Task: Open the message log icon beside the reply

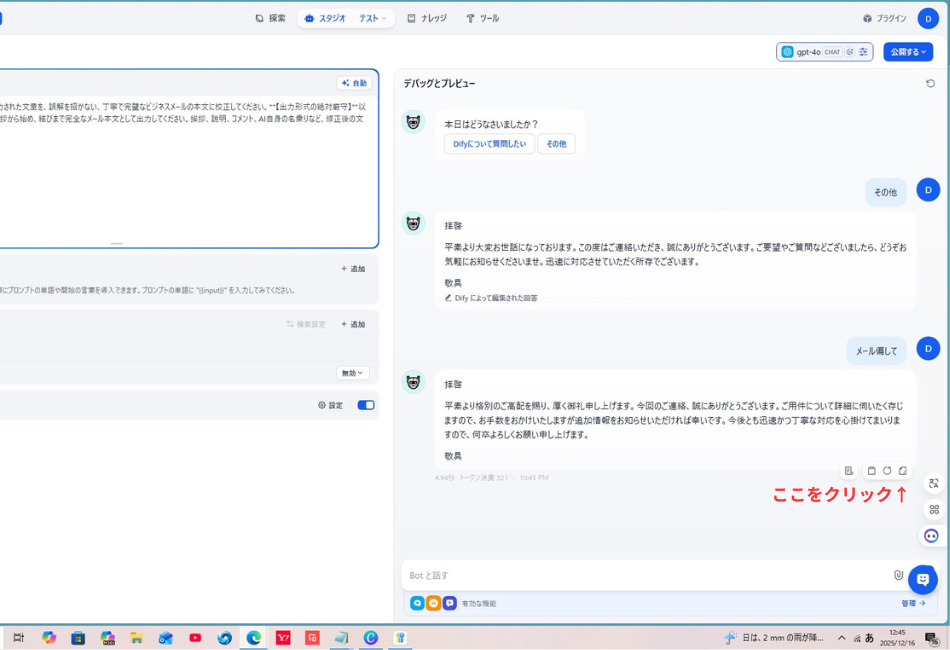Action: pos(849,470)
